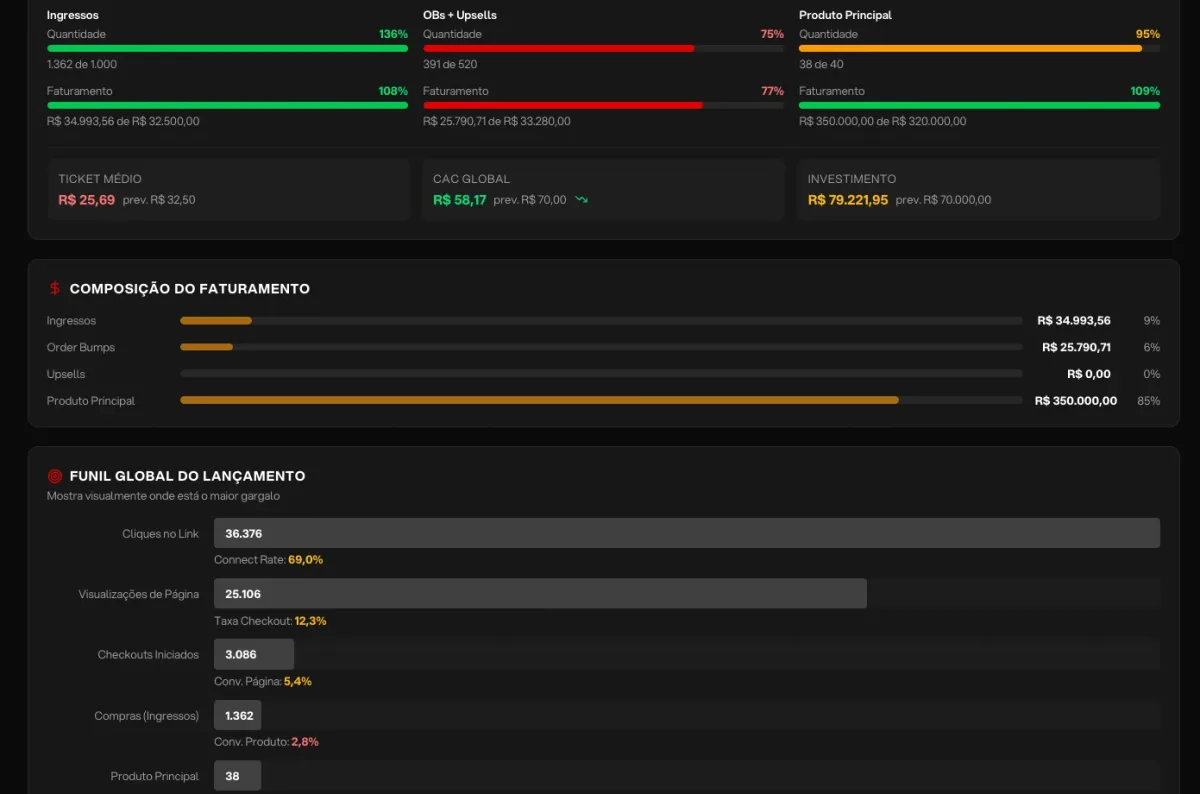Click the 136% Ingressos quantity percentage

click(393, 34)
